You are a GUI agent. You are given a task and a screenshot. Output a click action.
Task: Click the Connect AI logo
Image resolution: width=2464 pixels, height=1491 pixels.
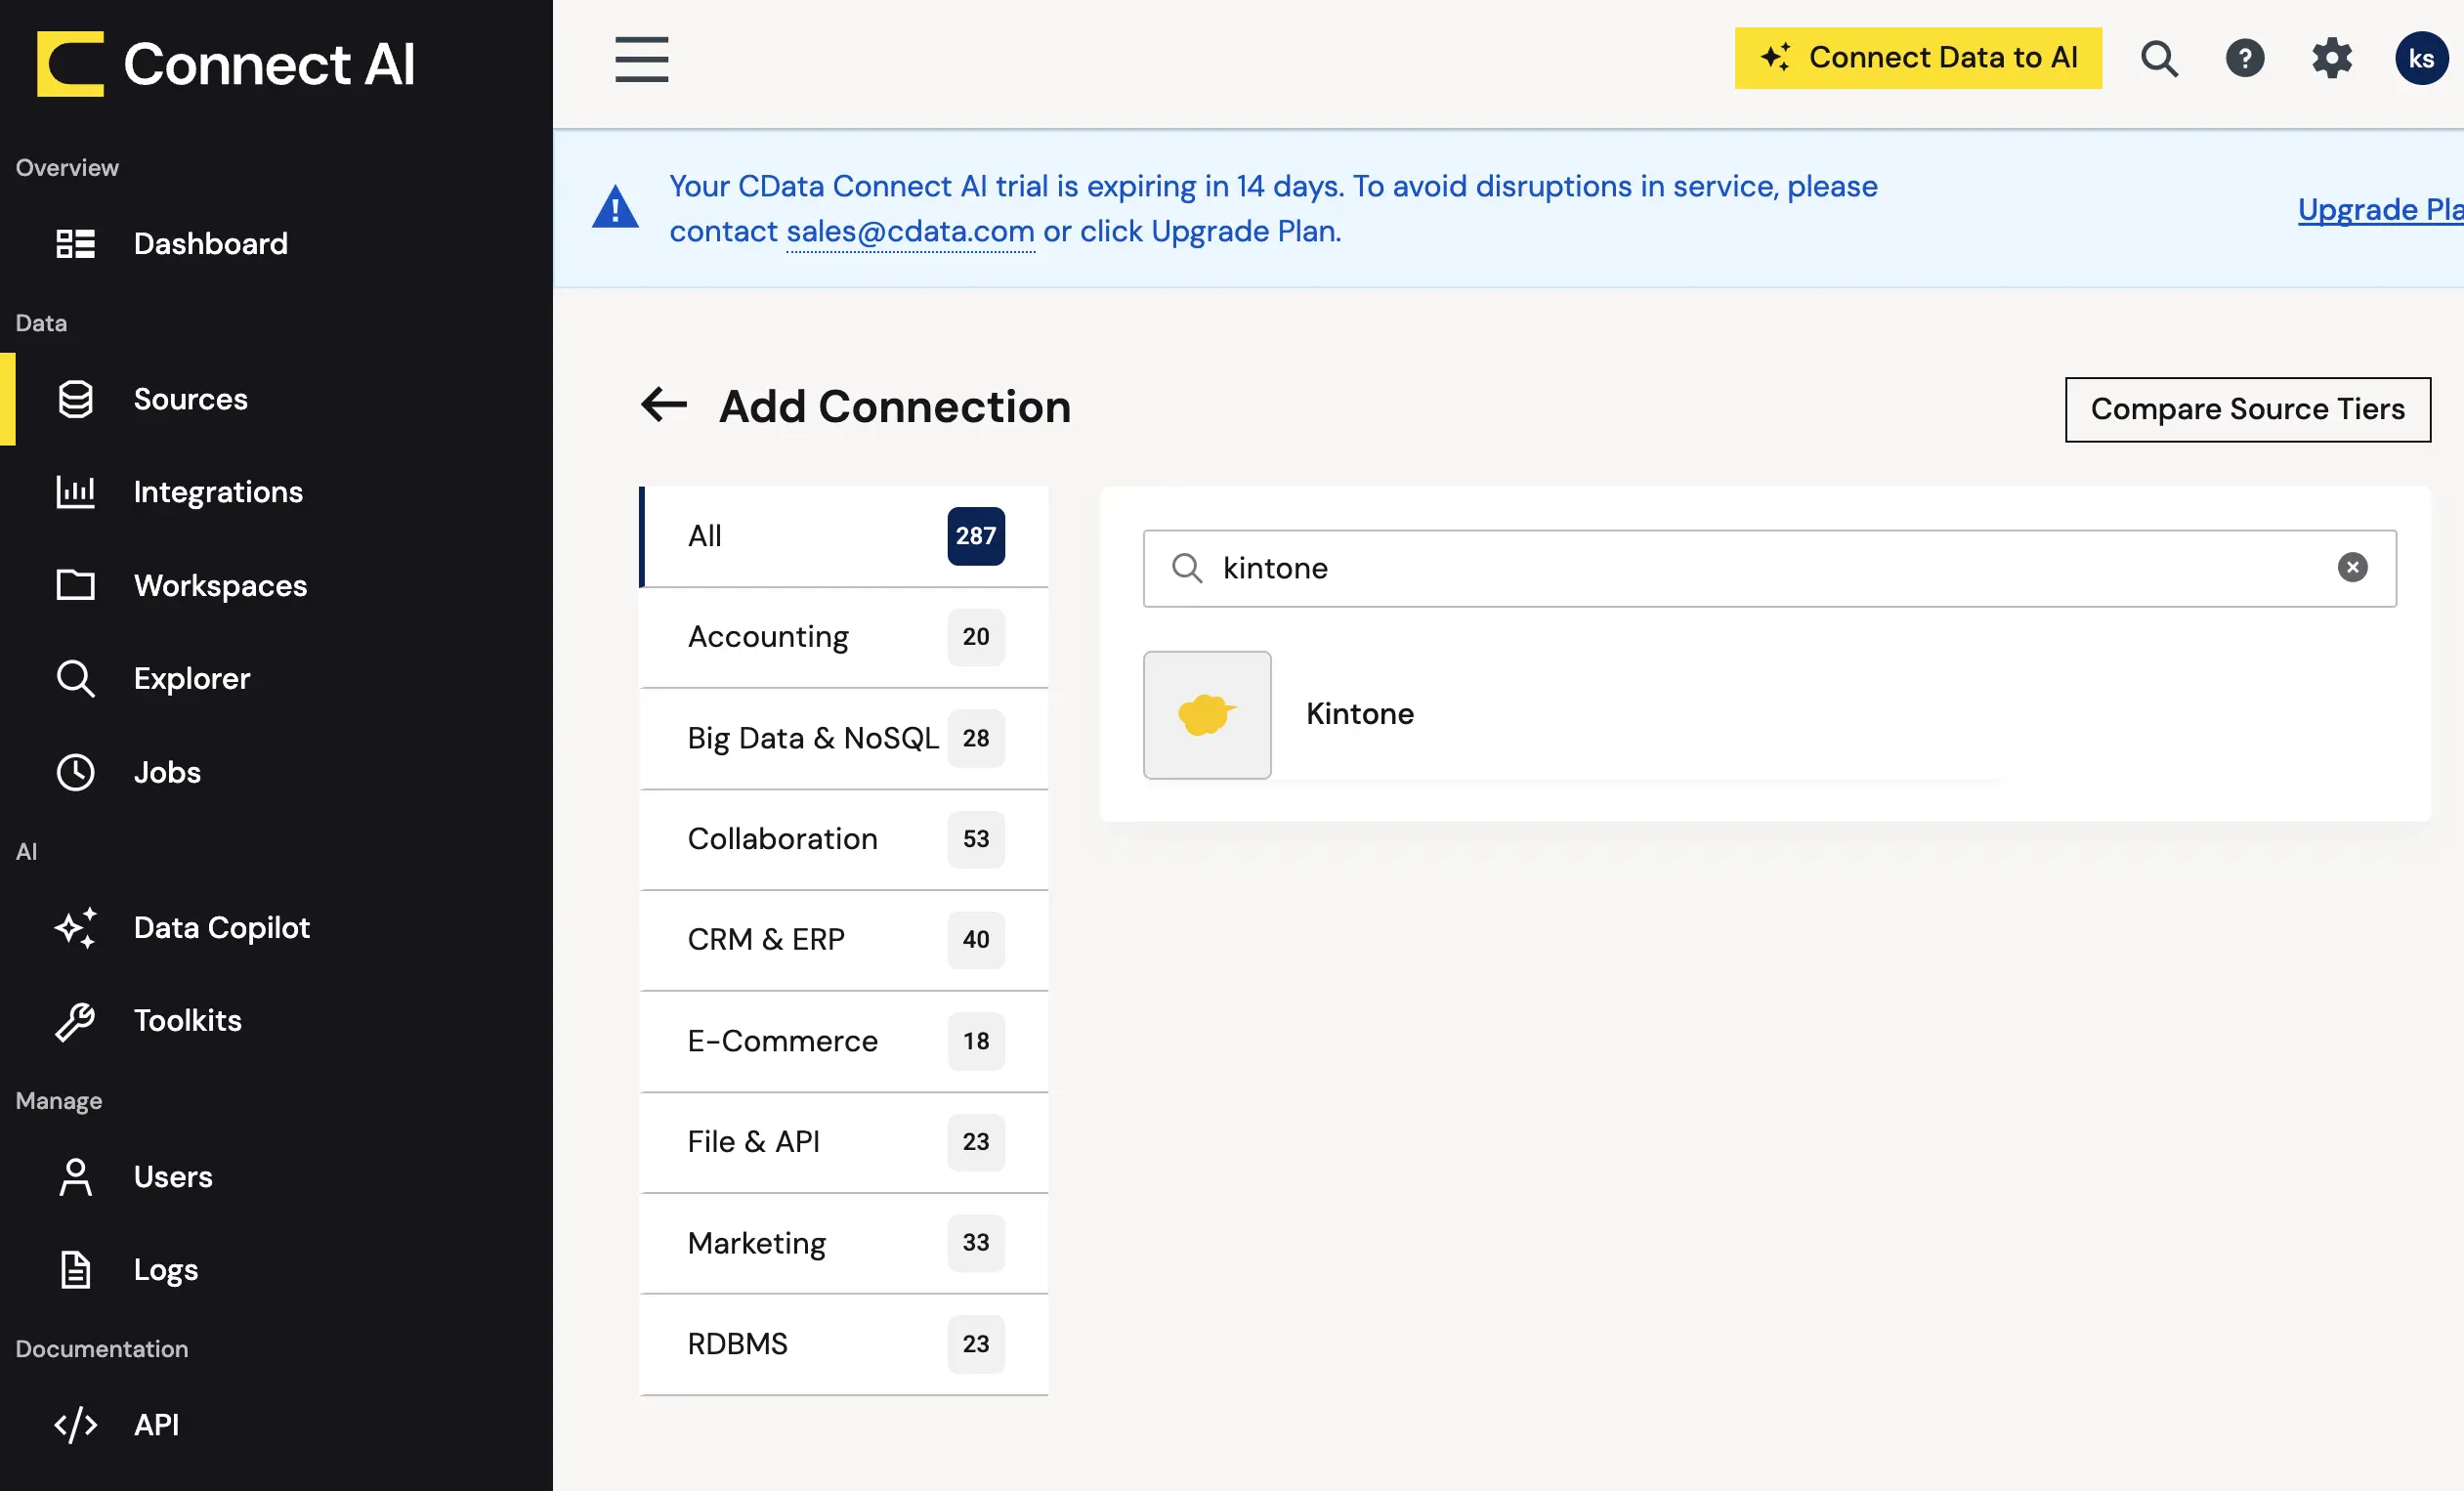[226, 63]
